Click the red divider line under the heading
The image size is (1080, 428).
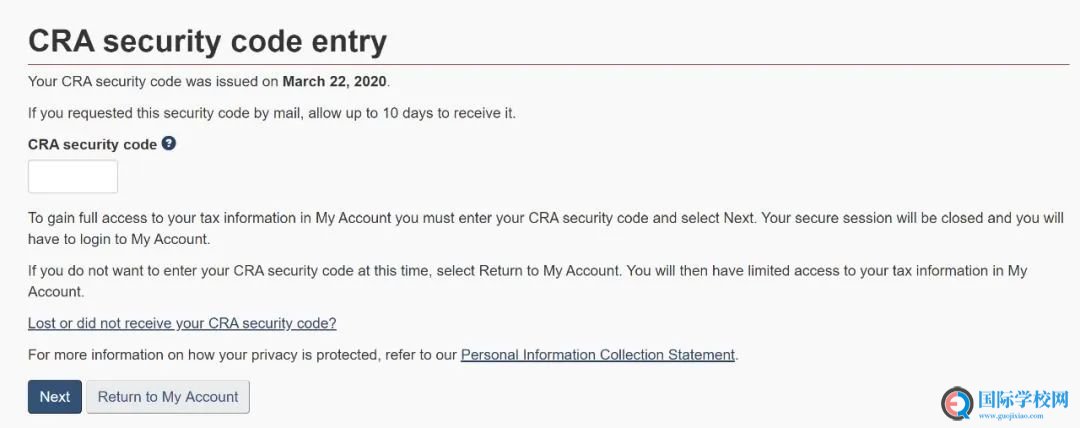tap(548, 65)
